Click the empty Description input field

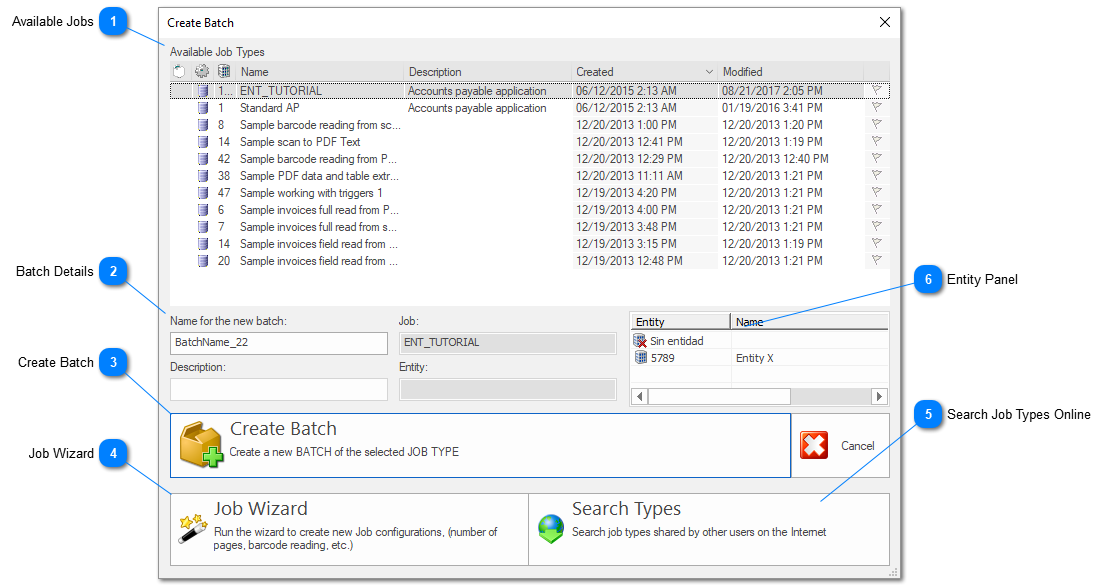click(x=278, y=390)
